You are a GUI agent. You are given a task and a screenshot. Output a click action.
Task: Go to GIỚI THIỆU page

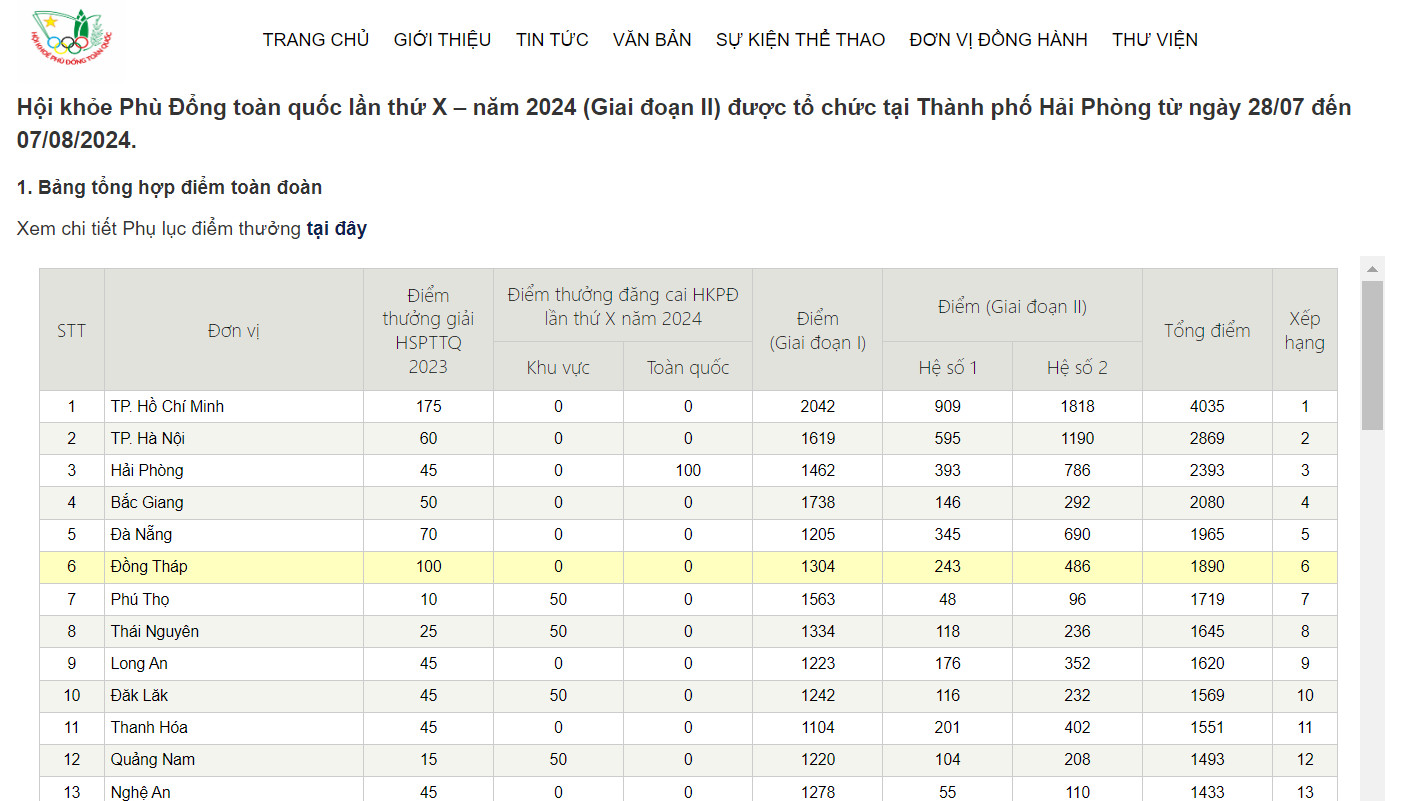[x=442, y=40]
